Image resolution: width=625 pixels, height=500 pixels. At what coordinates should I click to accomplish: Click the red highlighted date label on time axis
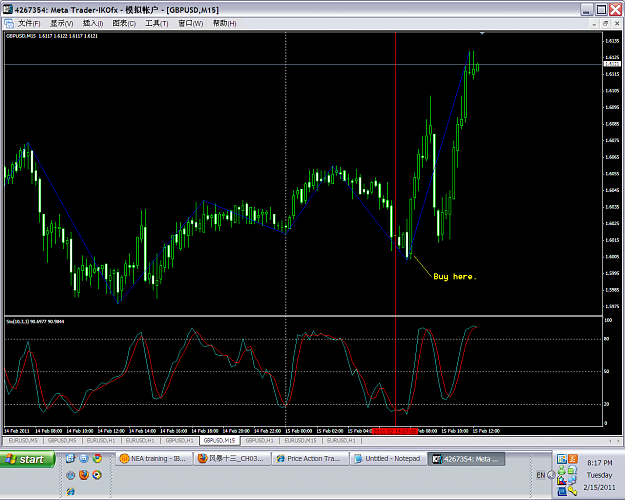(394, 431)
